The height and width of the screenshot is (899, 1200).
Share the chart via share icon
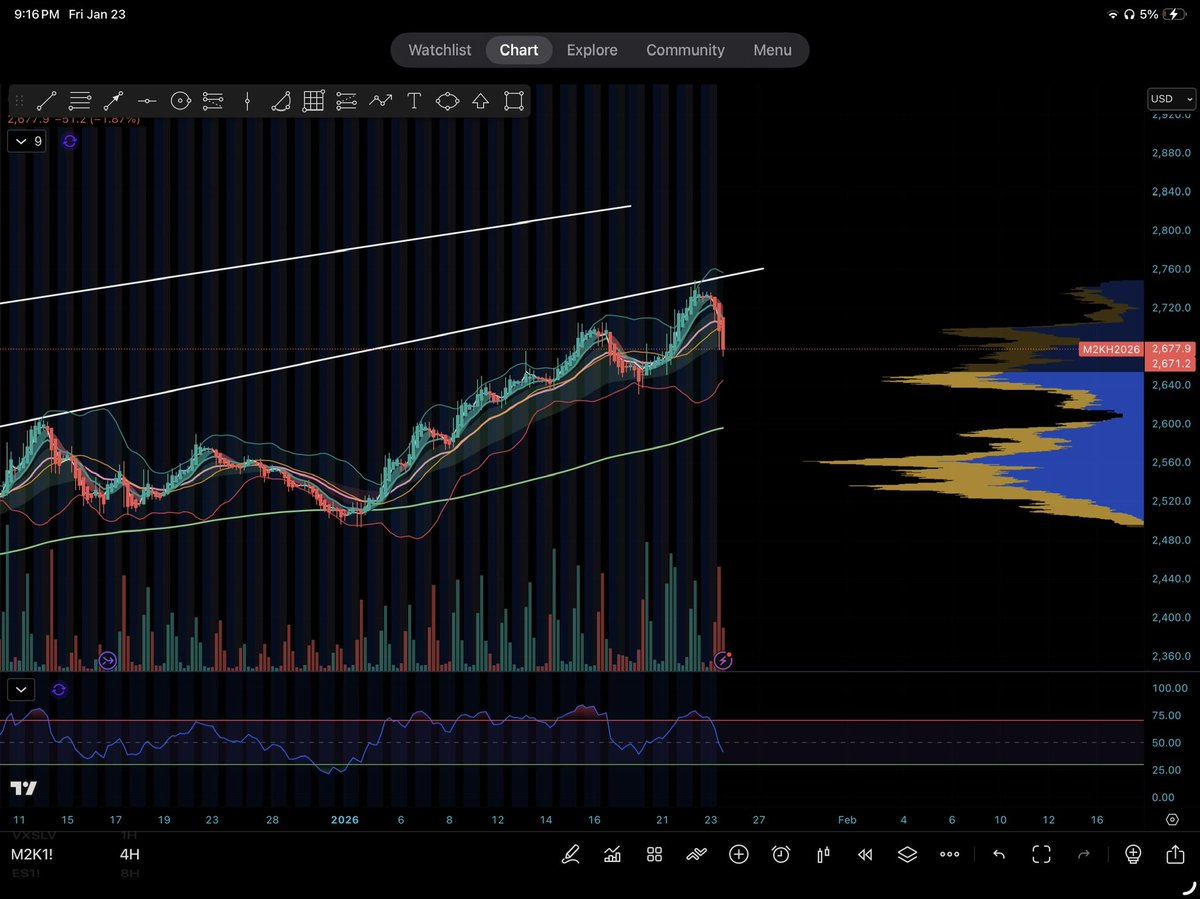(x=1175, y=854)
